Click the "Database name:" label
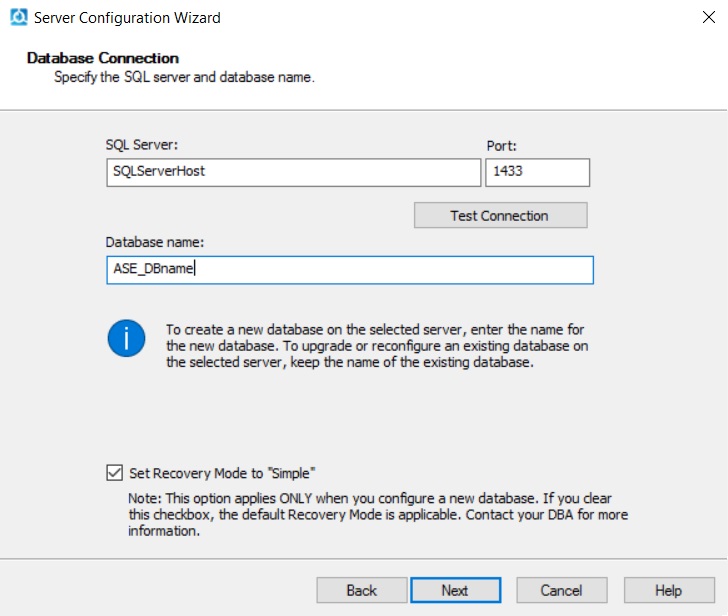728x616 pixels. (x=155, y=242)
